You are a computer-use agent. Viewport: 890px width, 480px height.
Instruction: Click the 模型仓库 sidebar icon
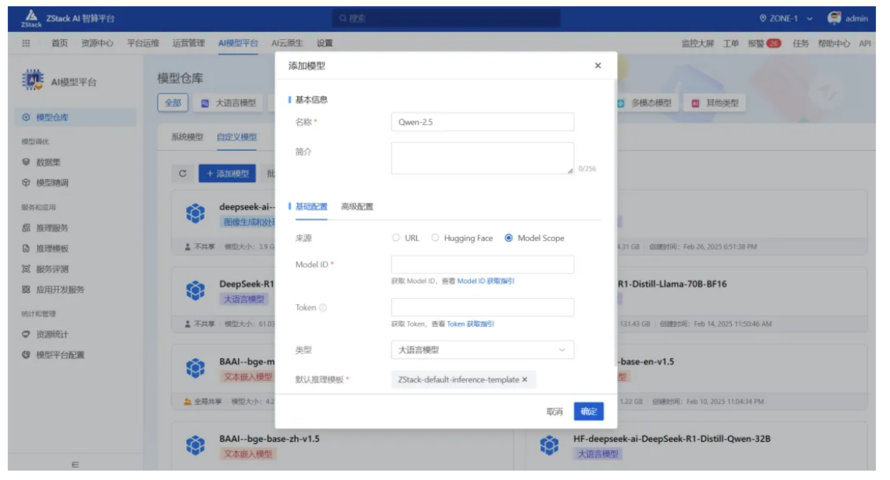click(x=26, y=117)
